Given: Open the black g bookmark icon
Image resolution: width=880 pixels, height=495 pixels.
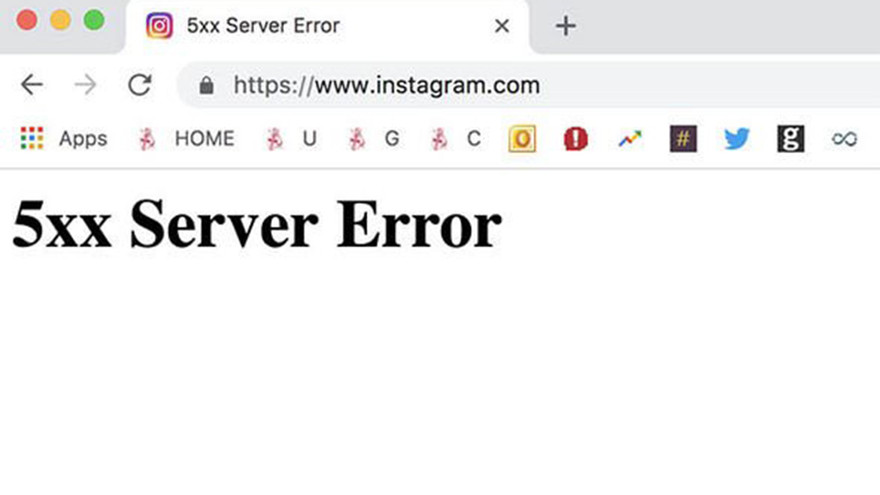Looking at the screenshot, I should pyautogui.click(x=791, y=139).
